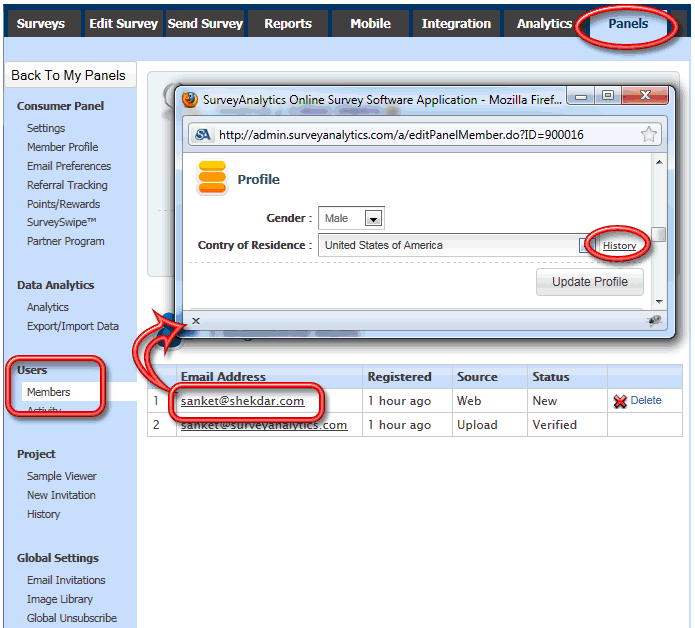The width and height of the screenshot is (695, 628).
Task: Open Partner Program
Action: point(66,242)
